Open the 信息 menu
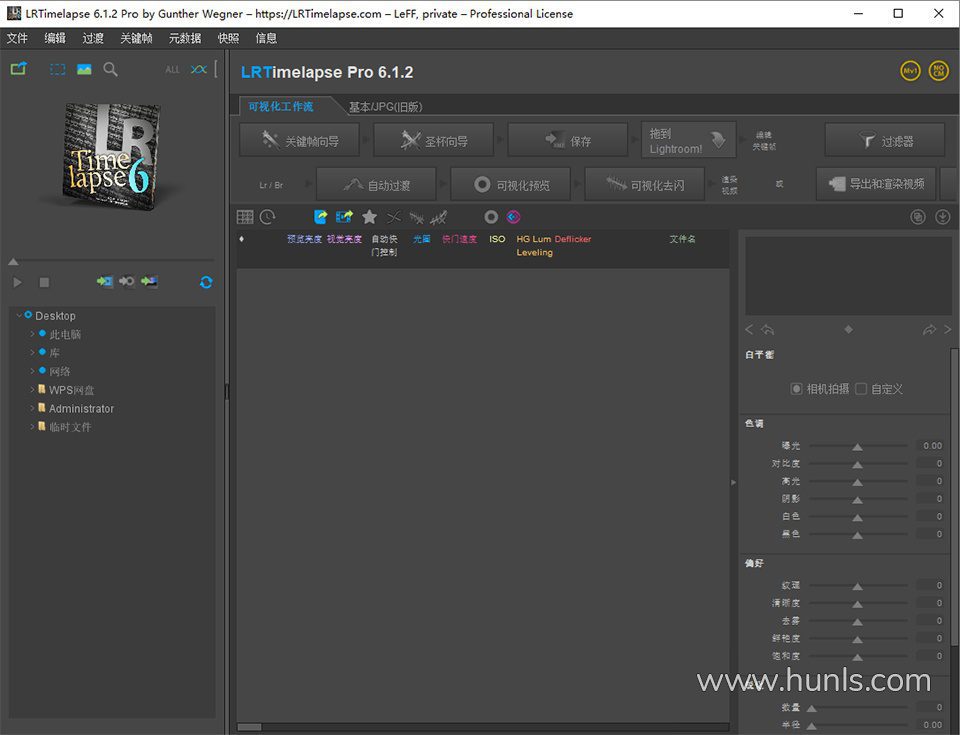 click(266, 38)
